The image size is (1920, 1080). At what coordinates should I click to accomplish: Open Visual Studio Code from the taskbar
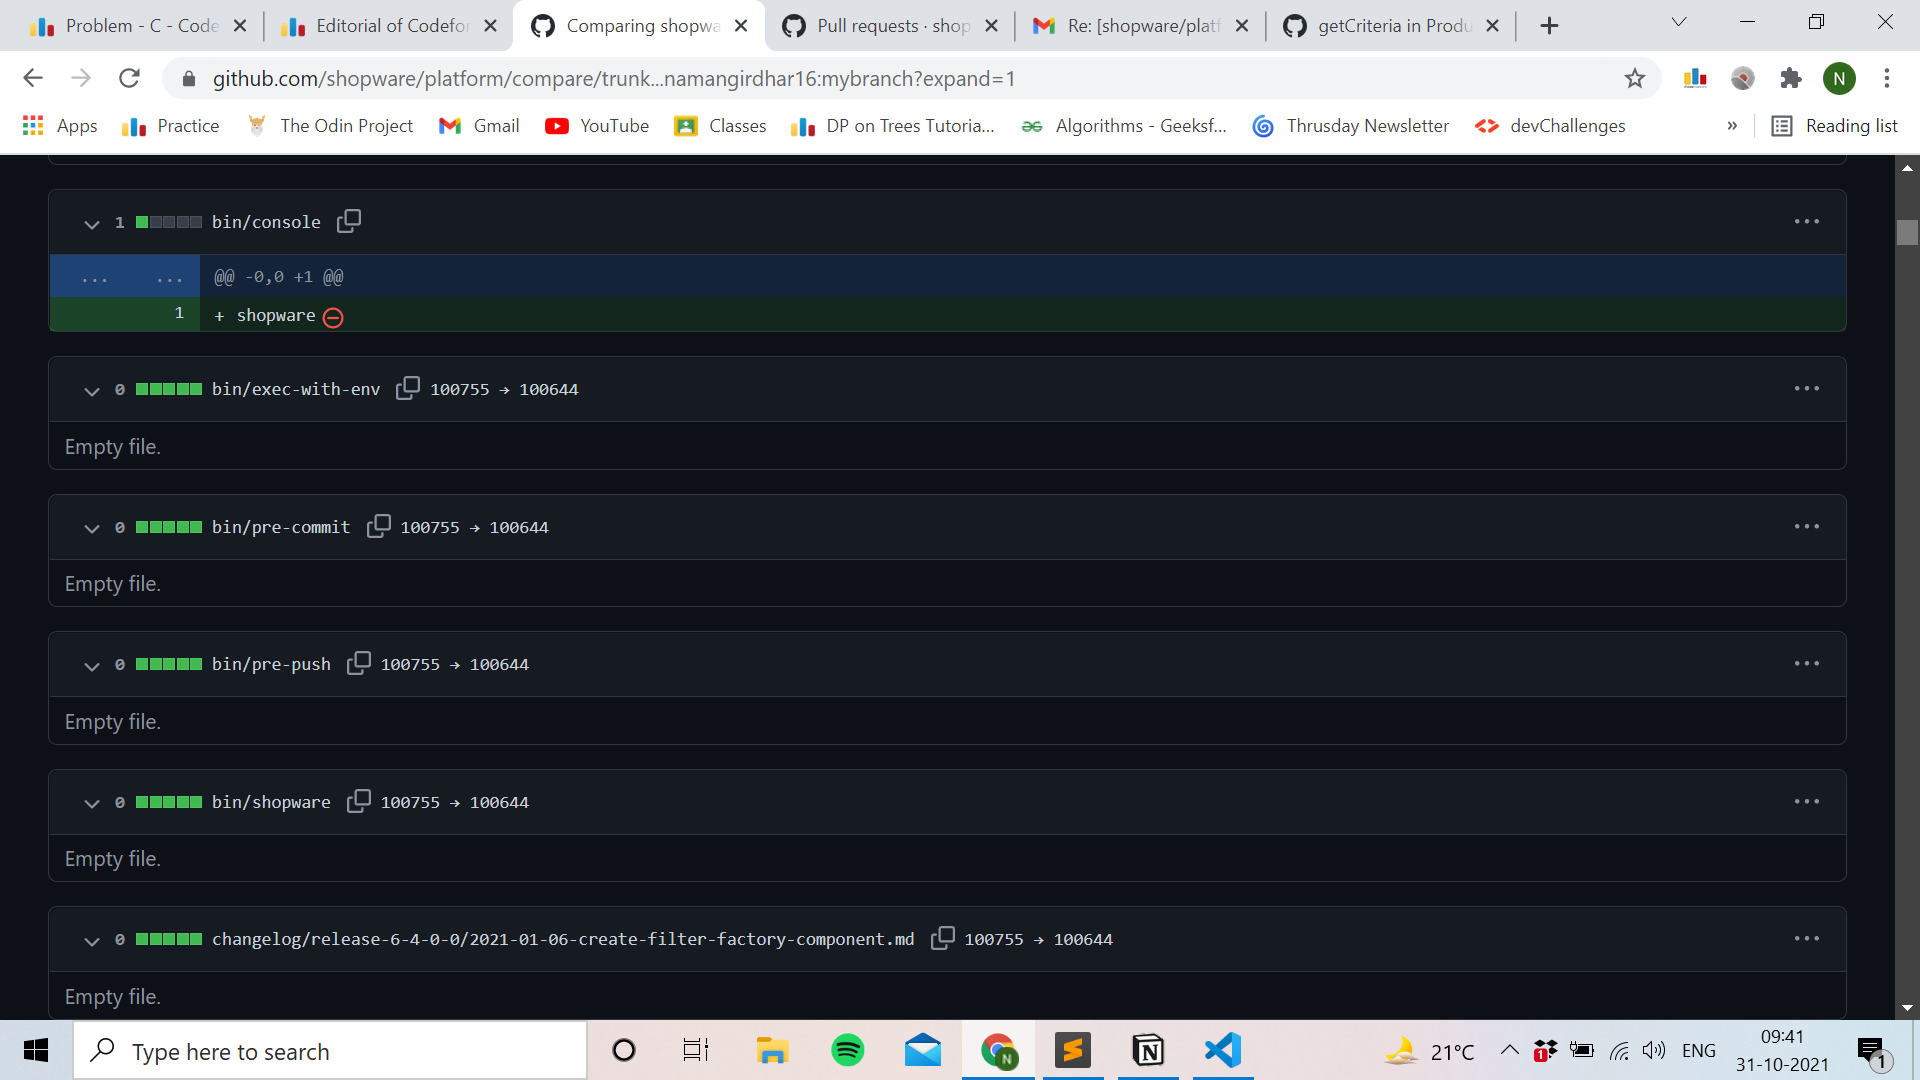(x=1222, y=1050)
